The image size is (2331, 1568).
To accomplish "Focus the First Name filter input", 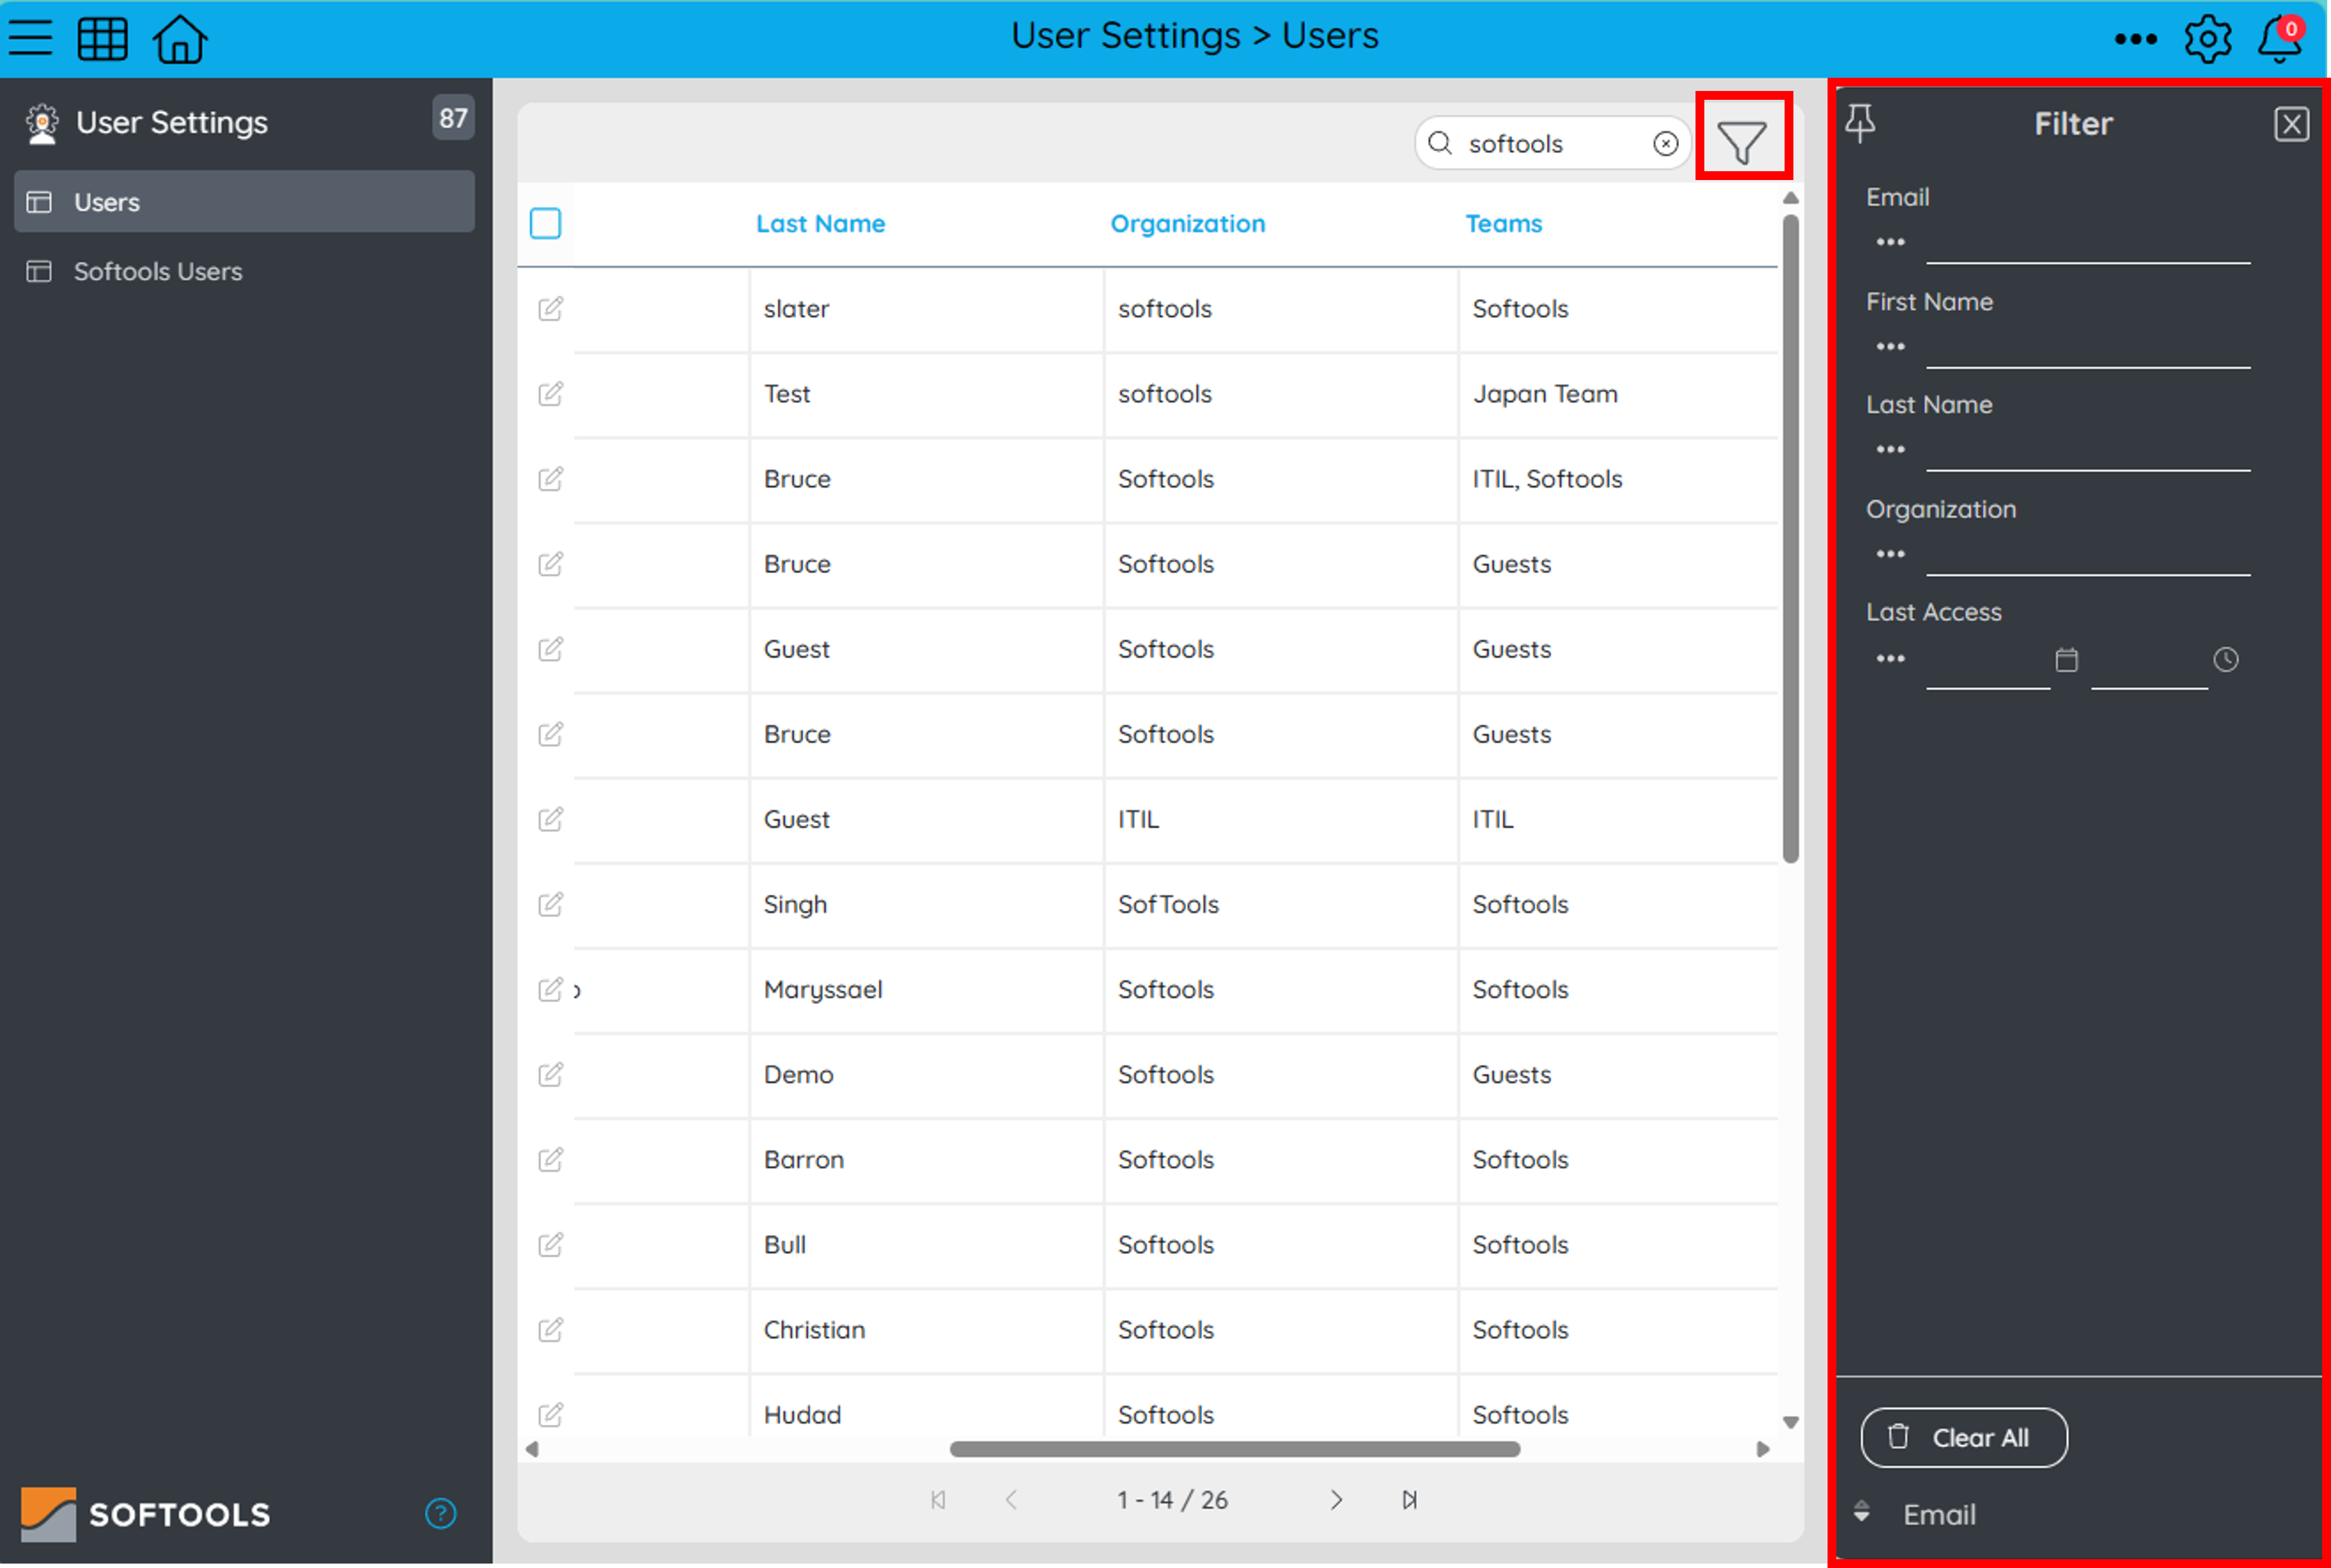I will pos(2088,348).
